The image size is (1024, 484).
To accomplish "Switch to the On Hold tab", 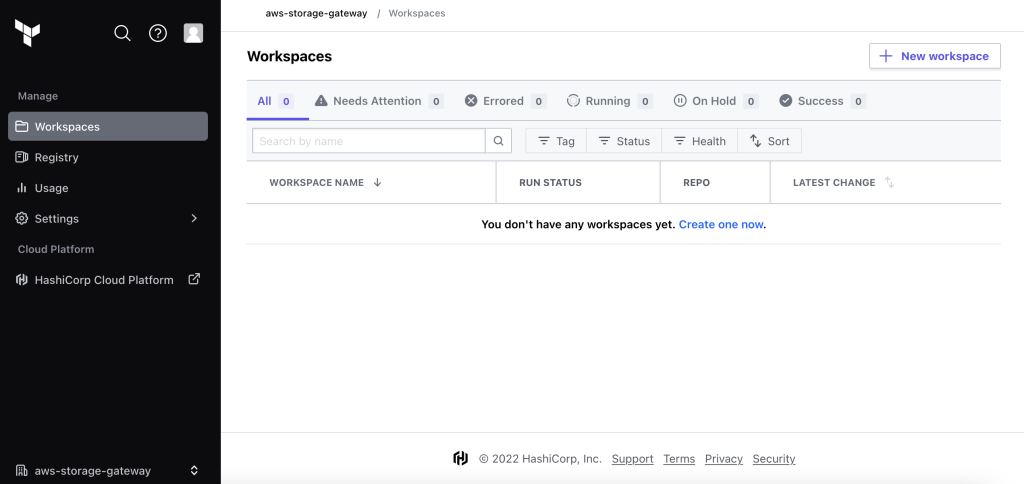I will coord(716,101).
